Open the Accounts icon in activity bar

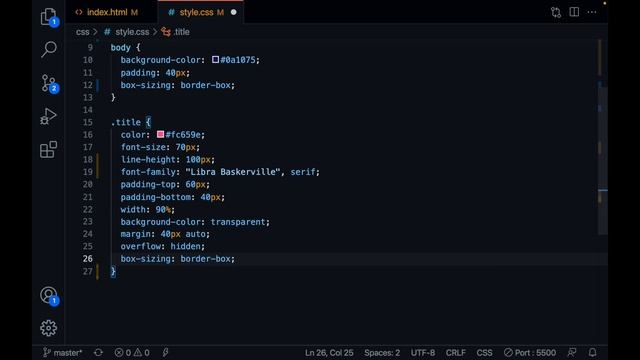49,296
